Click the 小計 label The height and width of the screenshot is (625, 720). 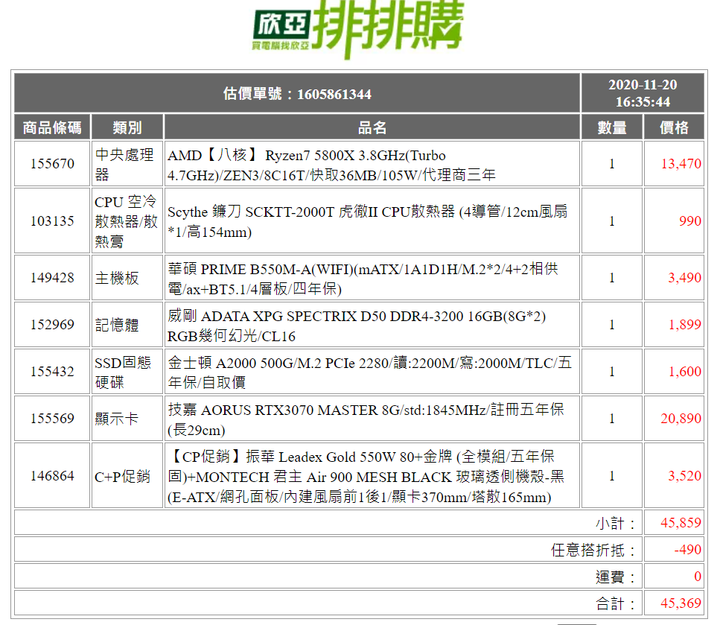(x=615, y=523)
